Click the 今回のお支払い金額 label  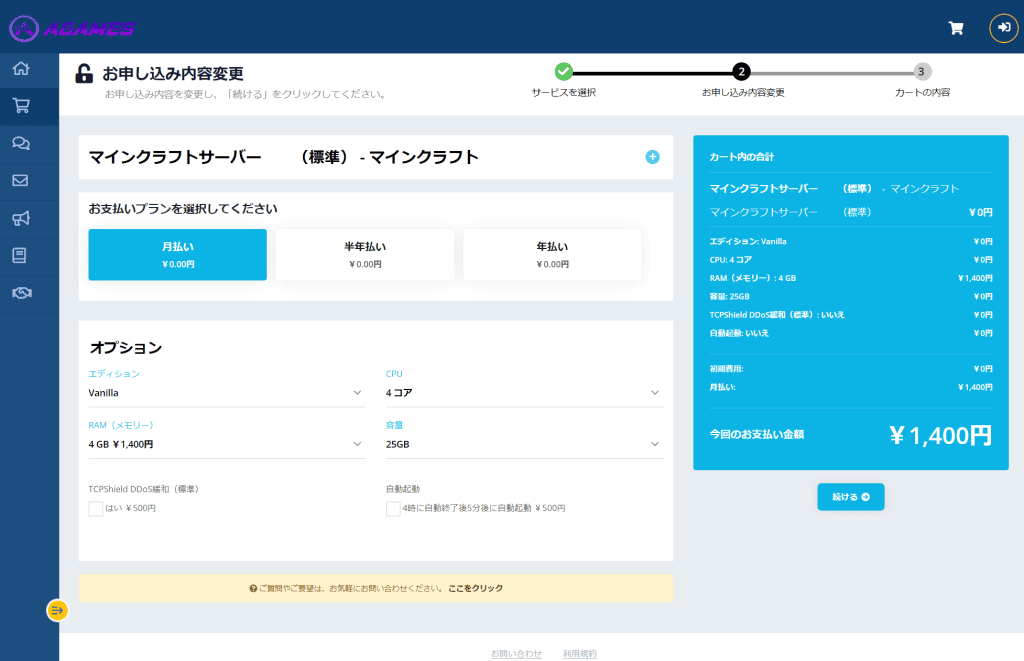[x=756, y=434]
